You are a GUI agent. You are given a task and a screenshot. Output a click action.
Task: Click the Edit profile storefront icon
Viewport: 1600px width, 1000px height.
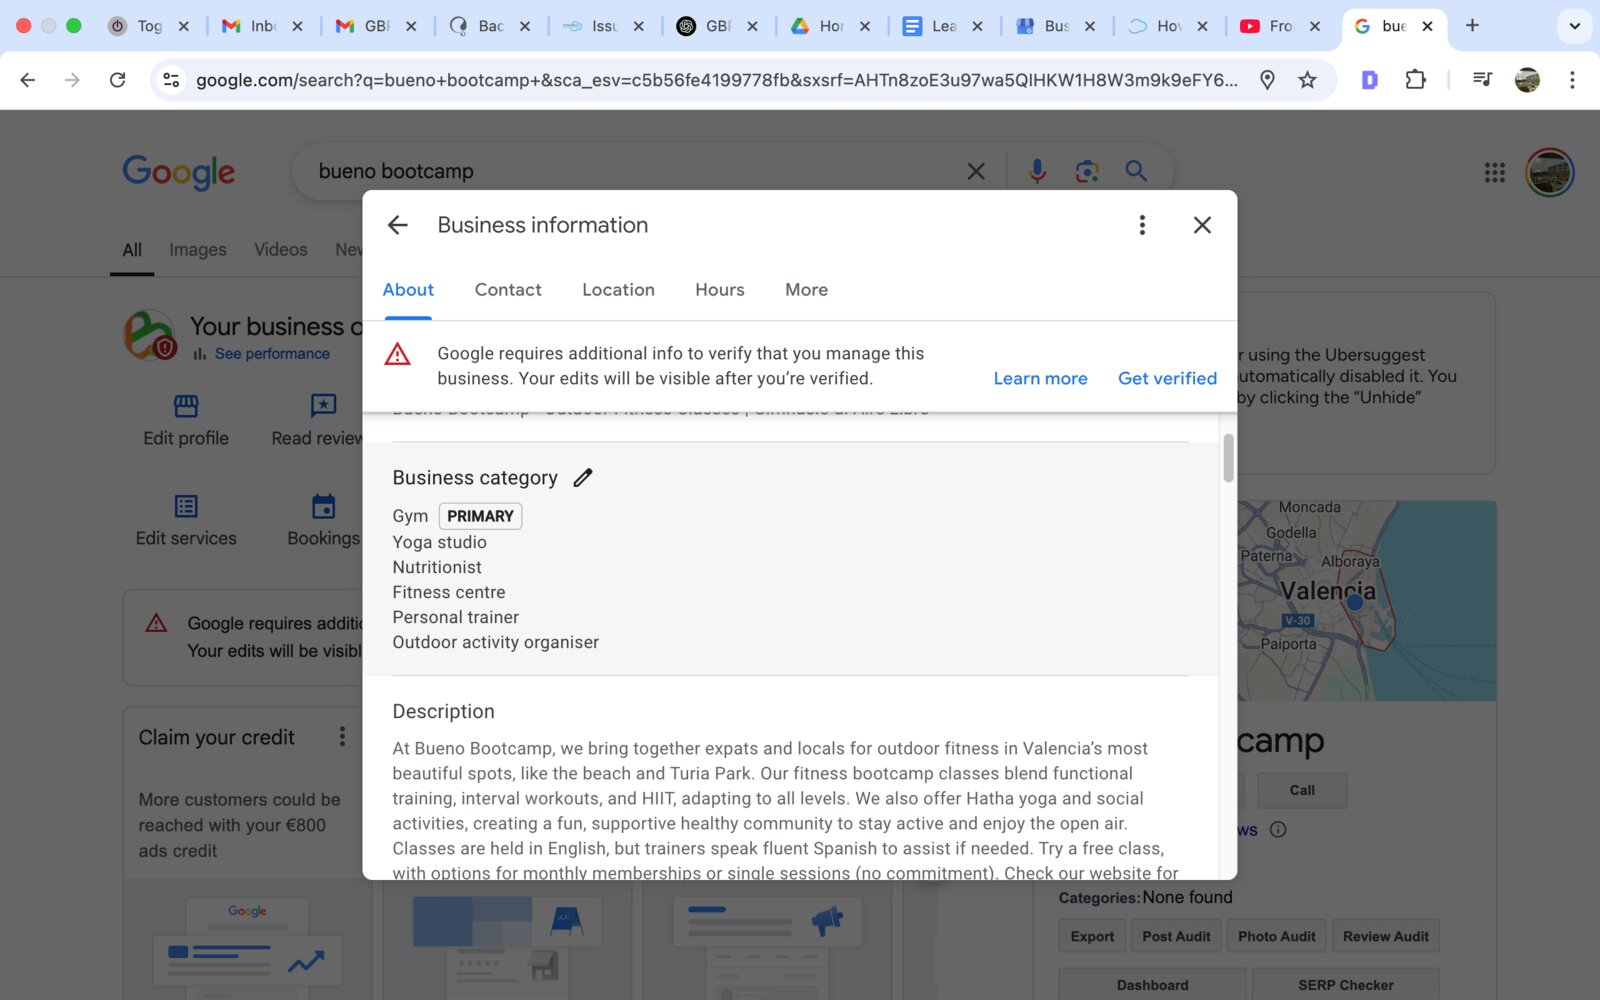[186, 406]
